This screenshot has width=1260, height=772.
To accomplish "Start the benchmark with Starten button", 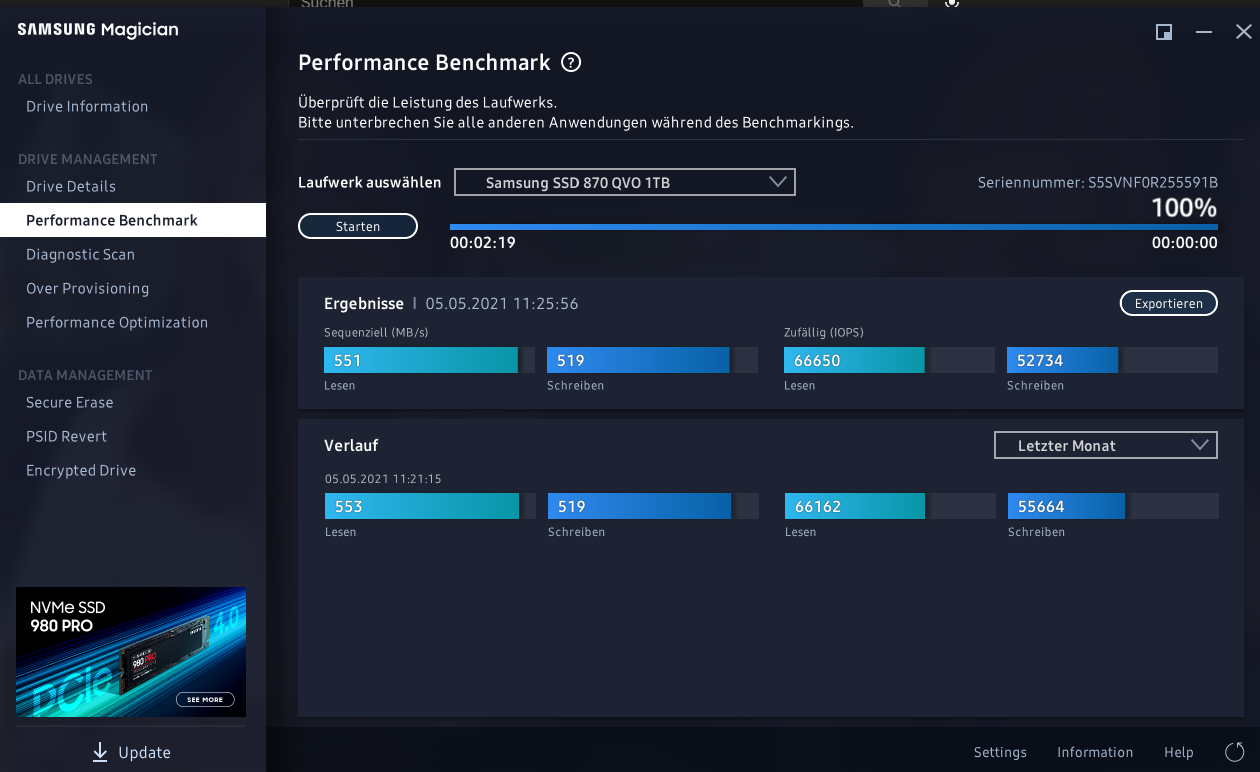I will 358,227.
